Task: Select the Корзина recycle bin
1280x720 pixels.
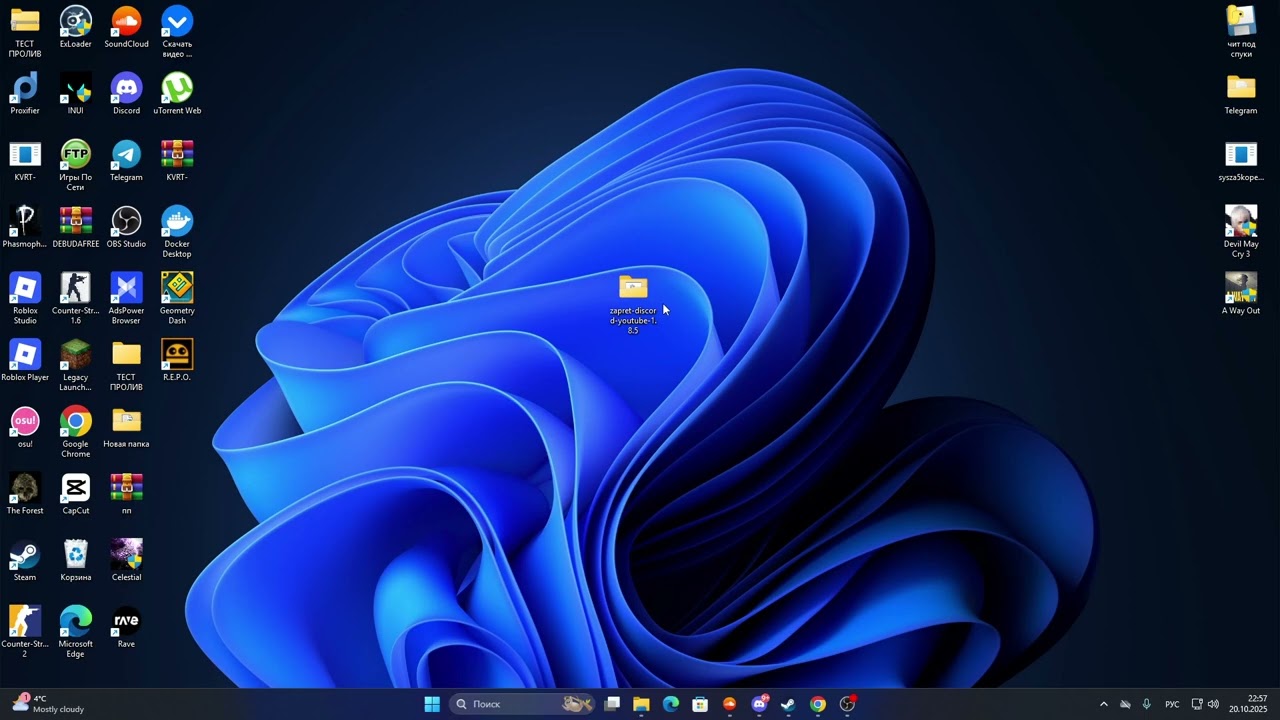Action: tap(76, 560)
